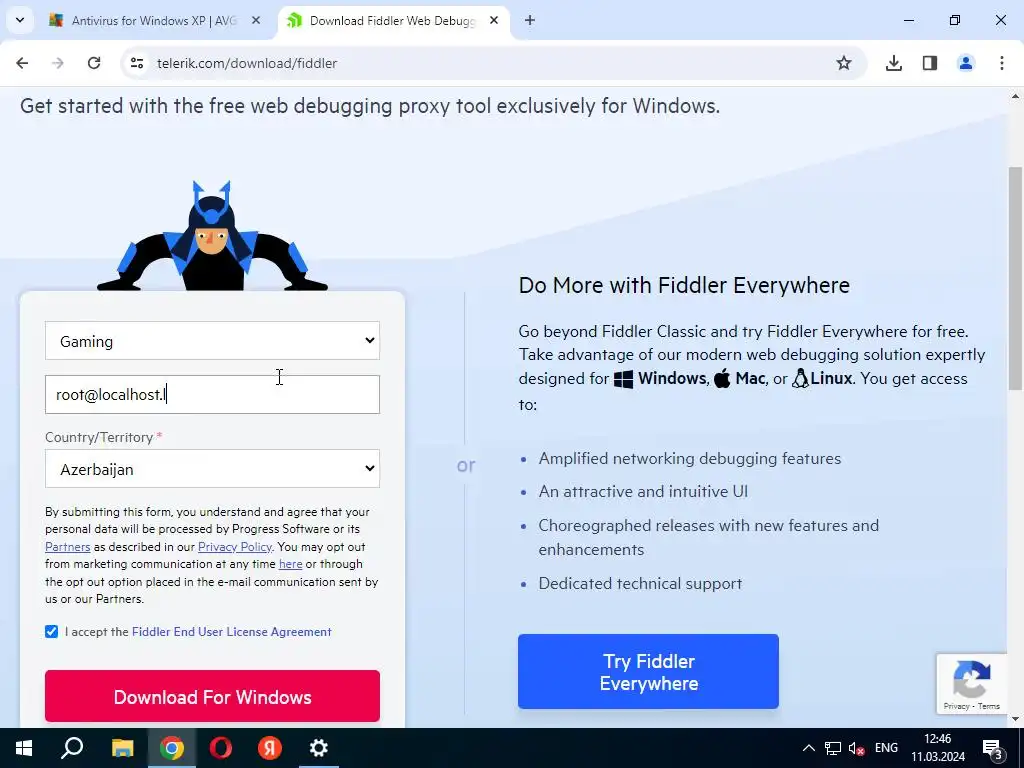Open the Partners link
The width and height of the screenshot is (1024, 768).
[x=67, y=547]
